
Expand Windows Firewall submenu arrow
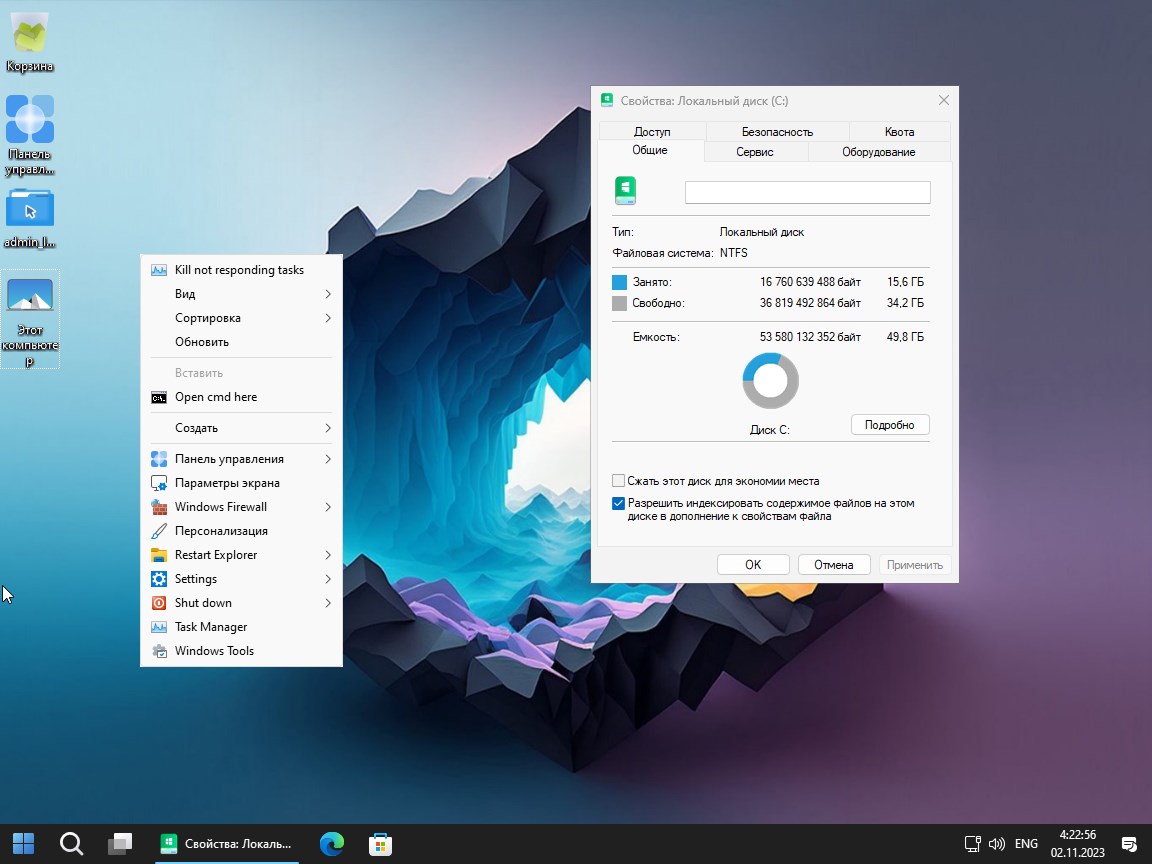tap(328, 507)
